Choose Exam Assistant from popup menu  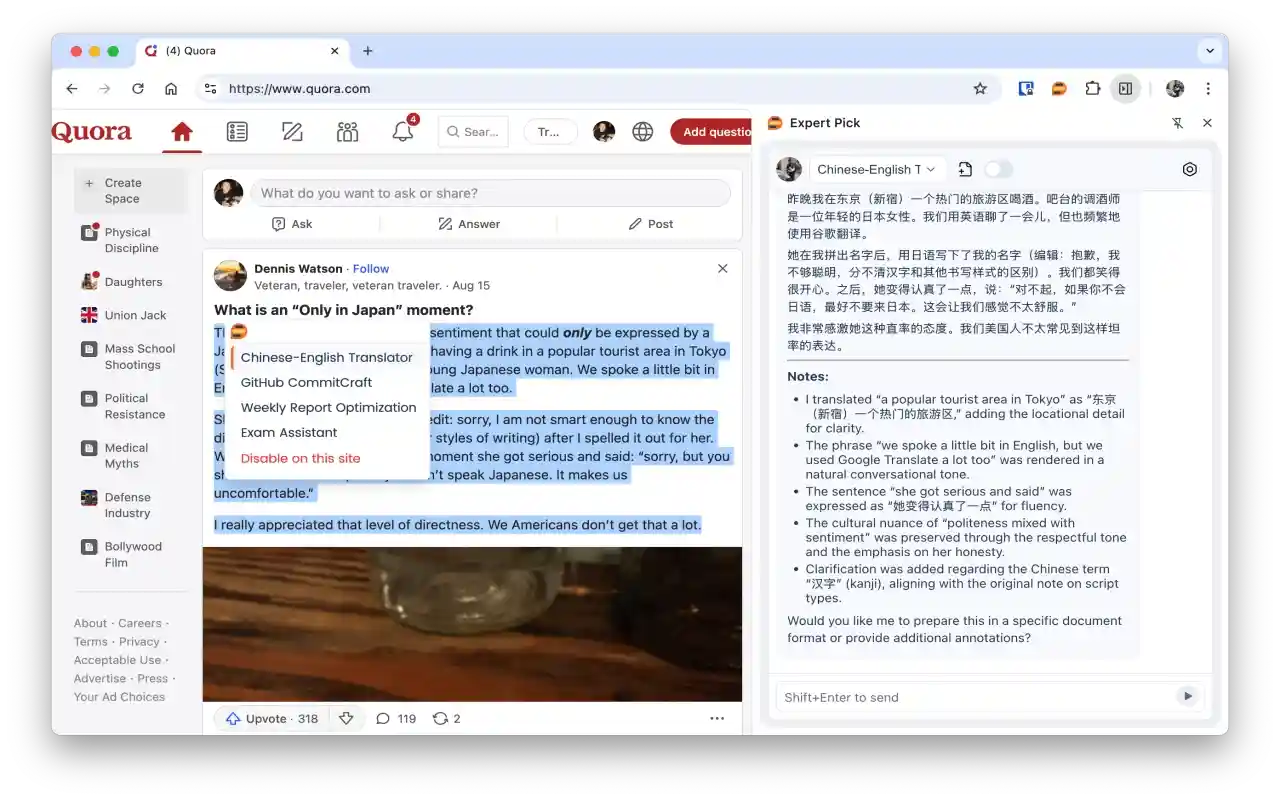pyautogui.click(x=289, y=432)
